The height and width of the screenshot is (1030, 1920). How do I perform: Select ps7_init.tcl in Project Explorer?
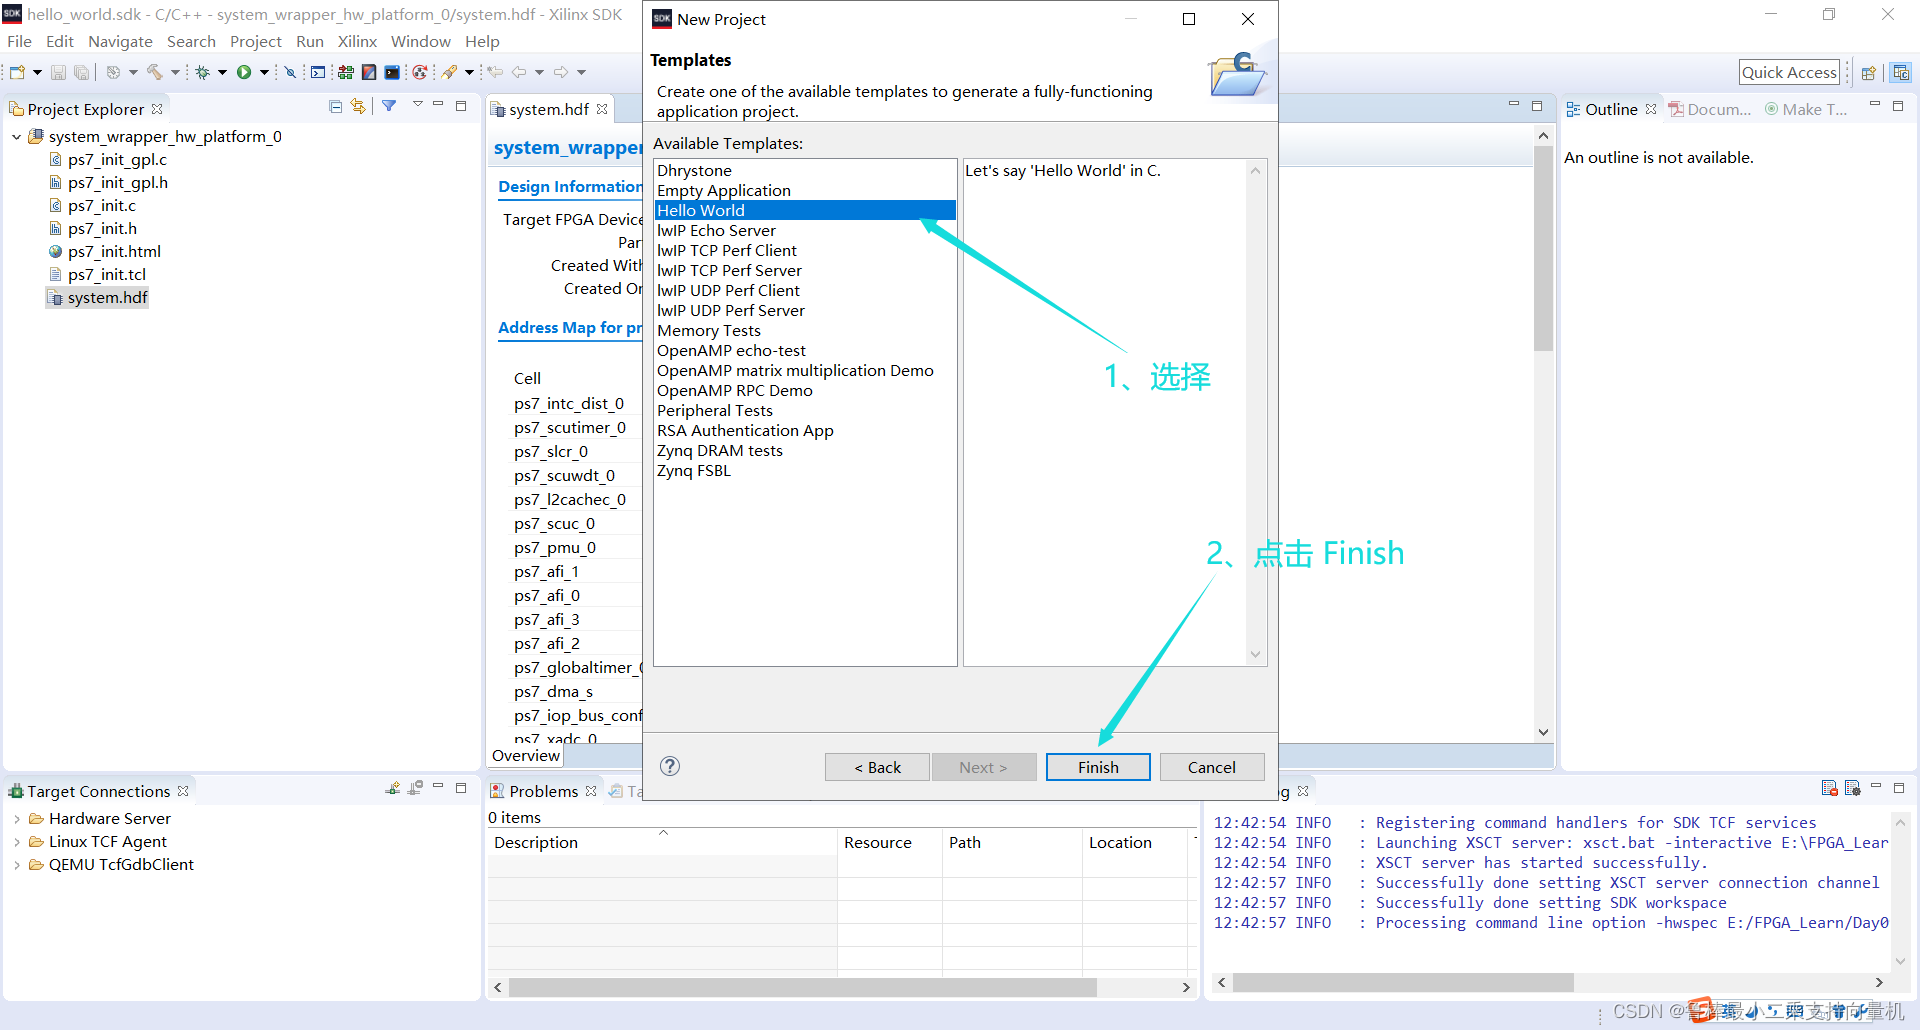point(106,274)
